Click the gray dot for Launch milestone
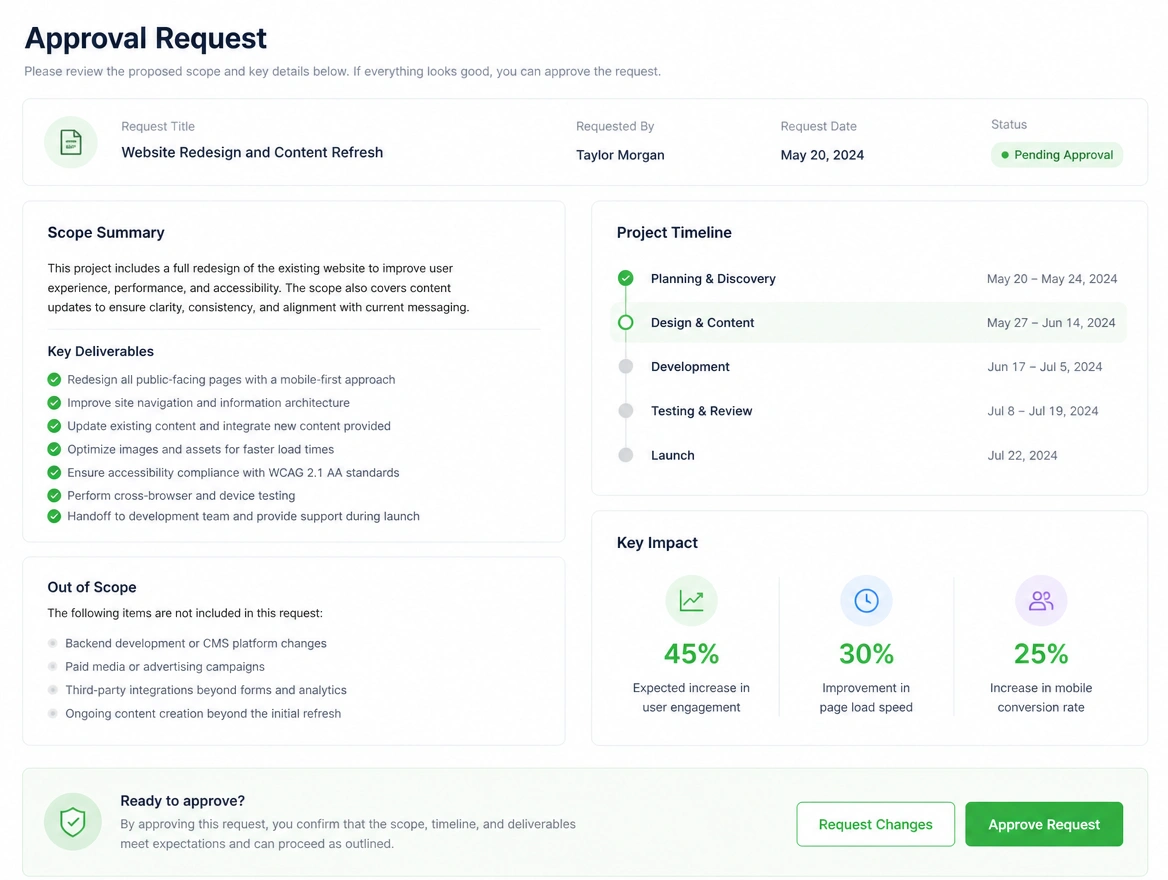 [x=626, y=455]
